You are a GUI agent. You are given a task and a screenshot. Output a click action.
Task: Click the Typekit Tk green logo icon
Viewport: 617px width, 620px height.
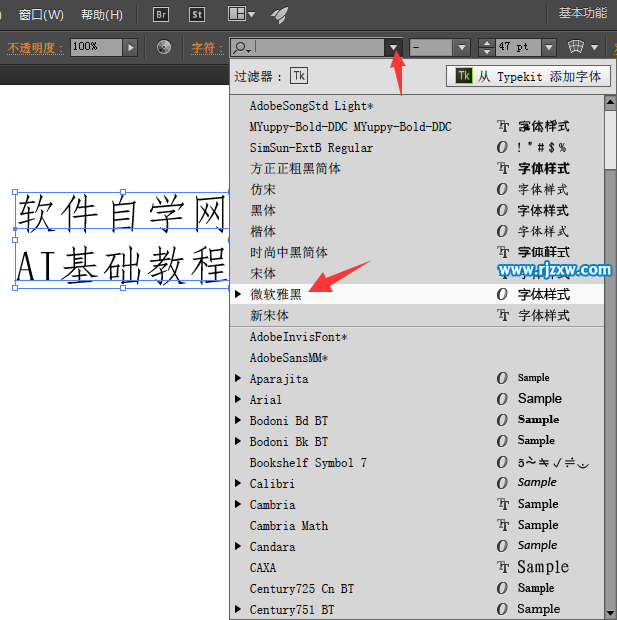464,76
